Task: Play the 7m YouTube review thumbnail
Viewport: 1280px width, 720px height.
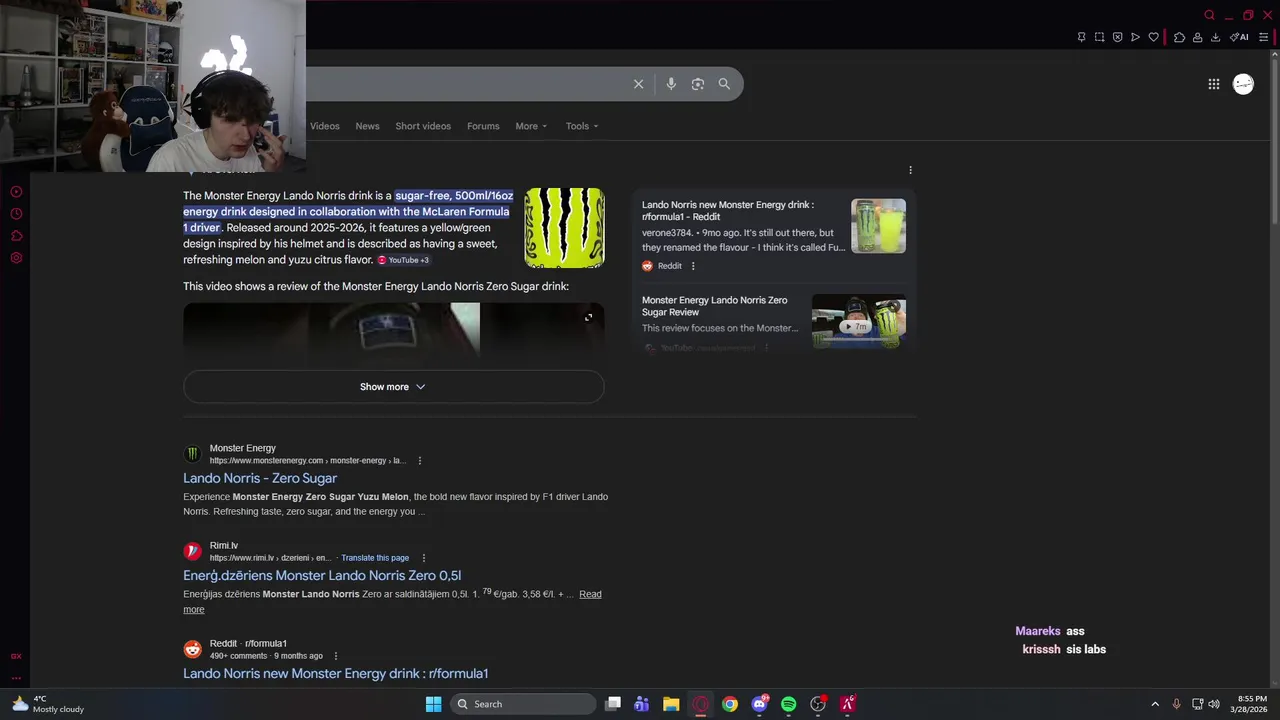Action: coord(858,321)
